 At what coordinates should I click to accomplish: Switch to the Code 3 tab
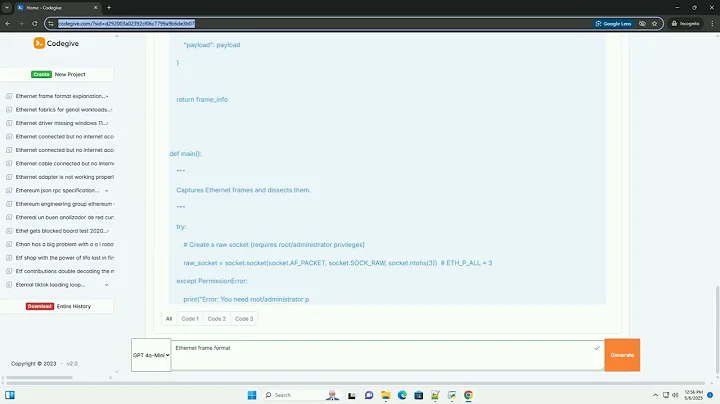244,319
